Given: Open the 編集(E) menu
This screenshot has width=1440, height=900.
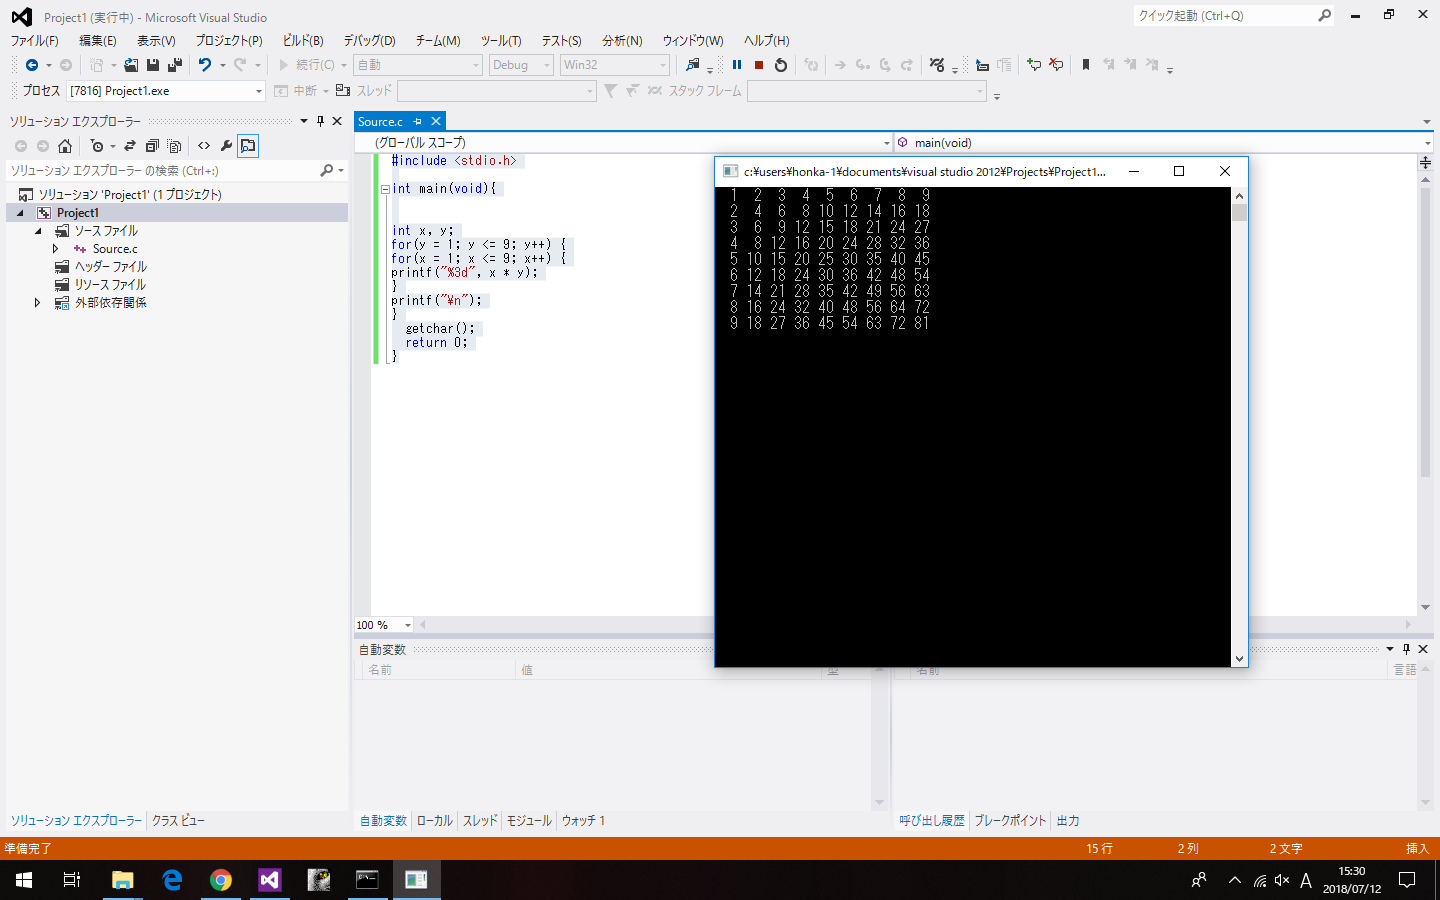Looking at the screenshot, I should click(98, 41).
